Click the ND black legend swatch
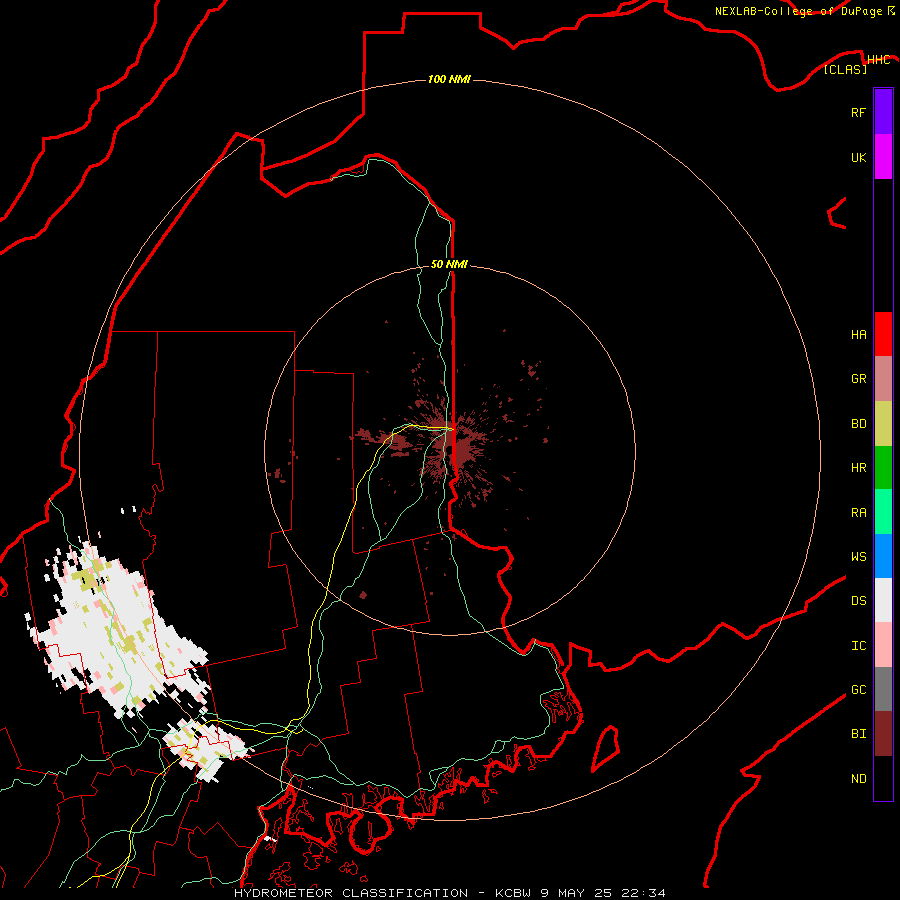Viewport: 900px width, 900px height. point(883,778)
